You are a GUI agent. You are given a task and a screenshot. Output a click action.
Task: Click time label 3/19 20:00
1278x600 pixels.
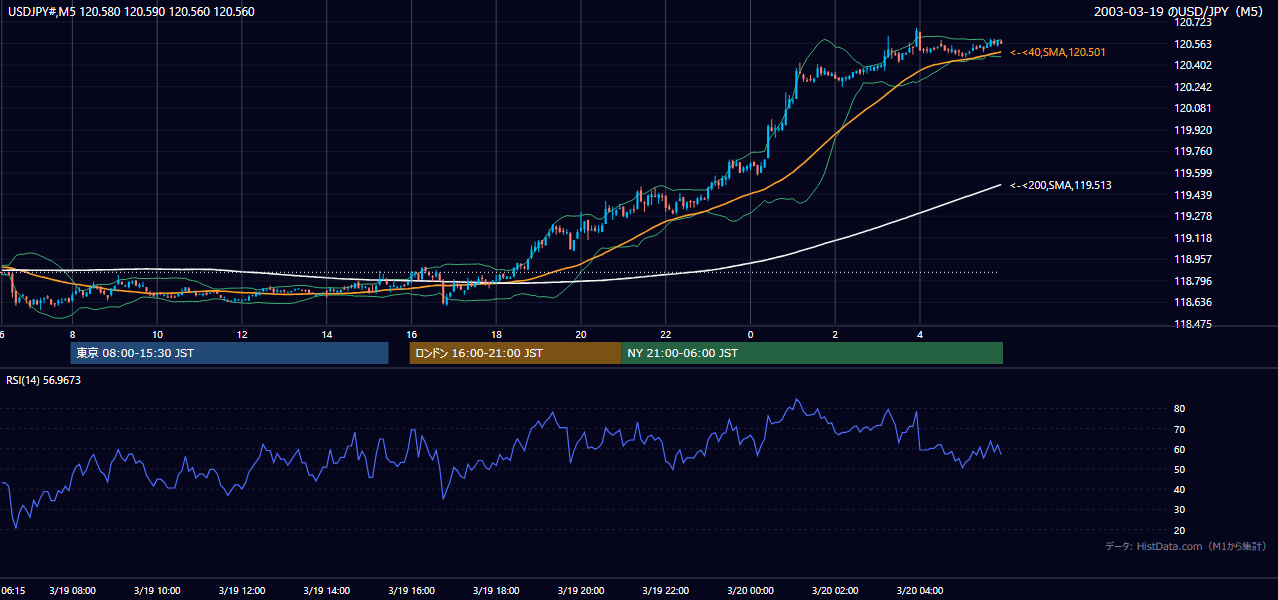581,591
